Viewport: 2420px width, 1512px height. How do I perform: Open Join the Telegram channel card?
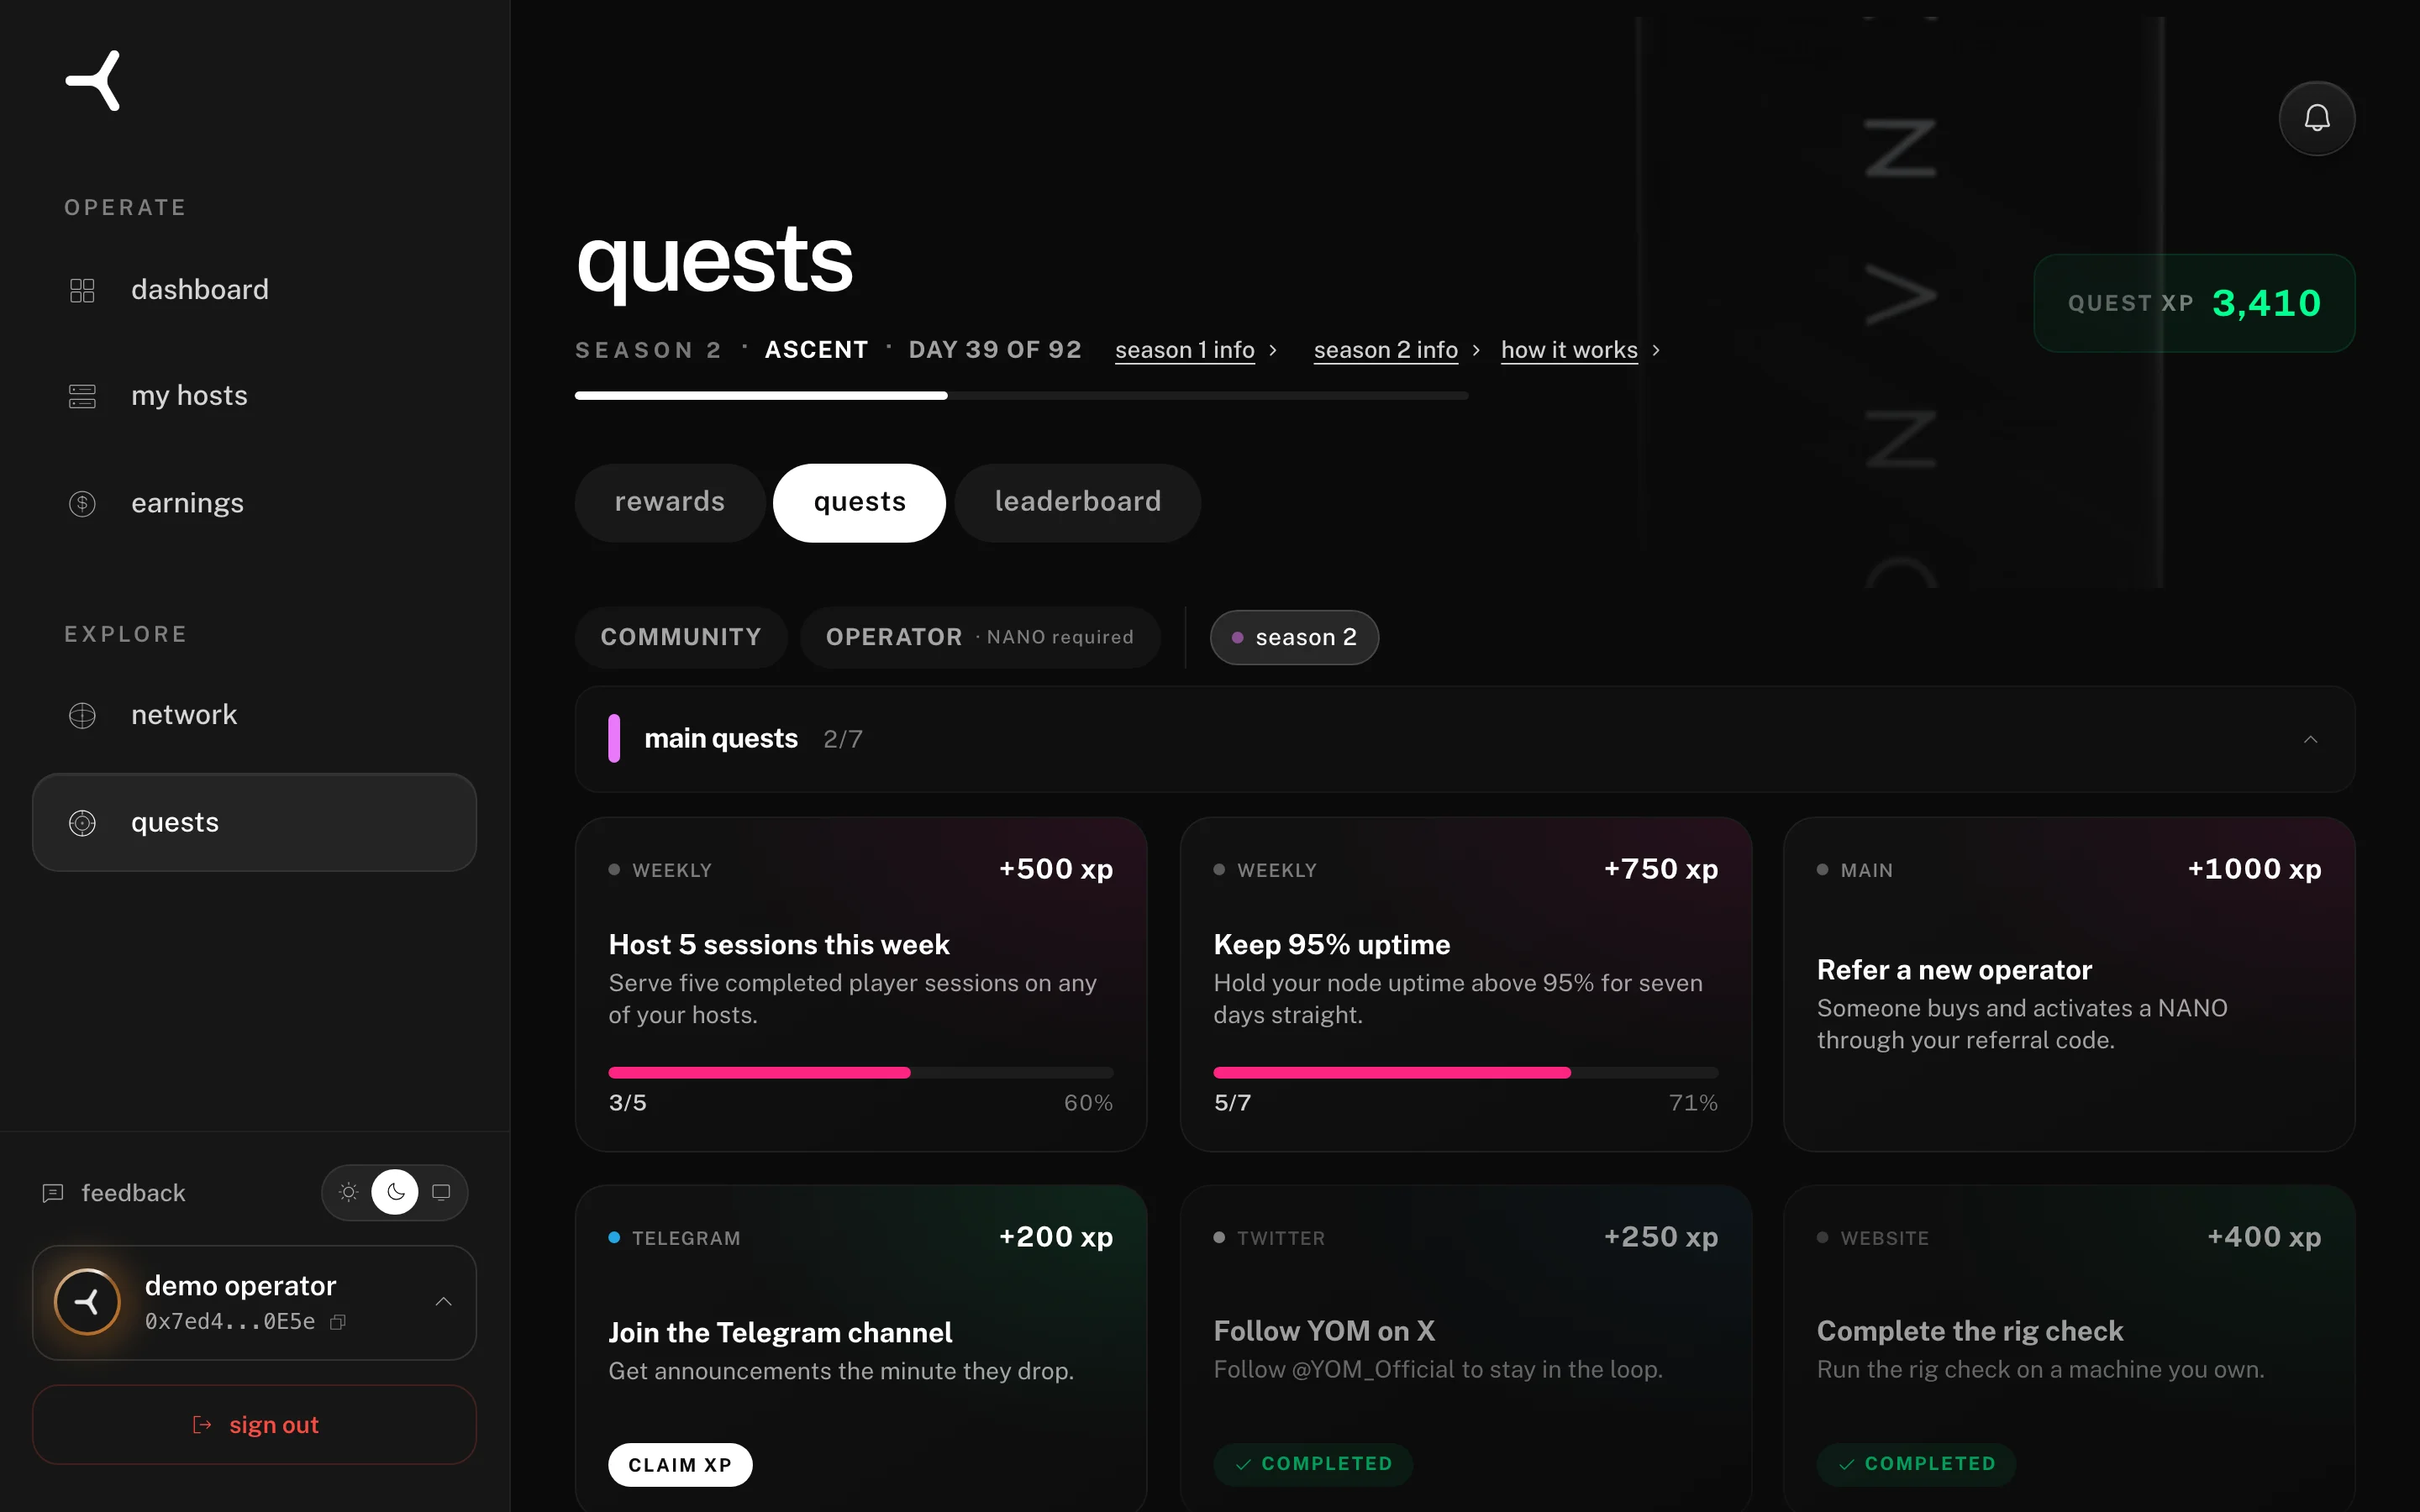(860, 1348)
